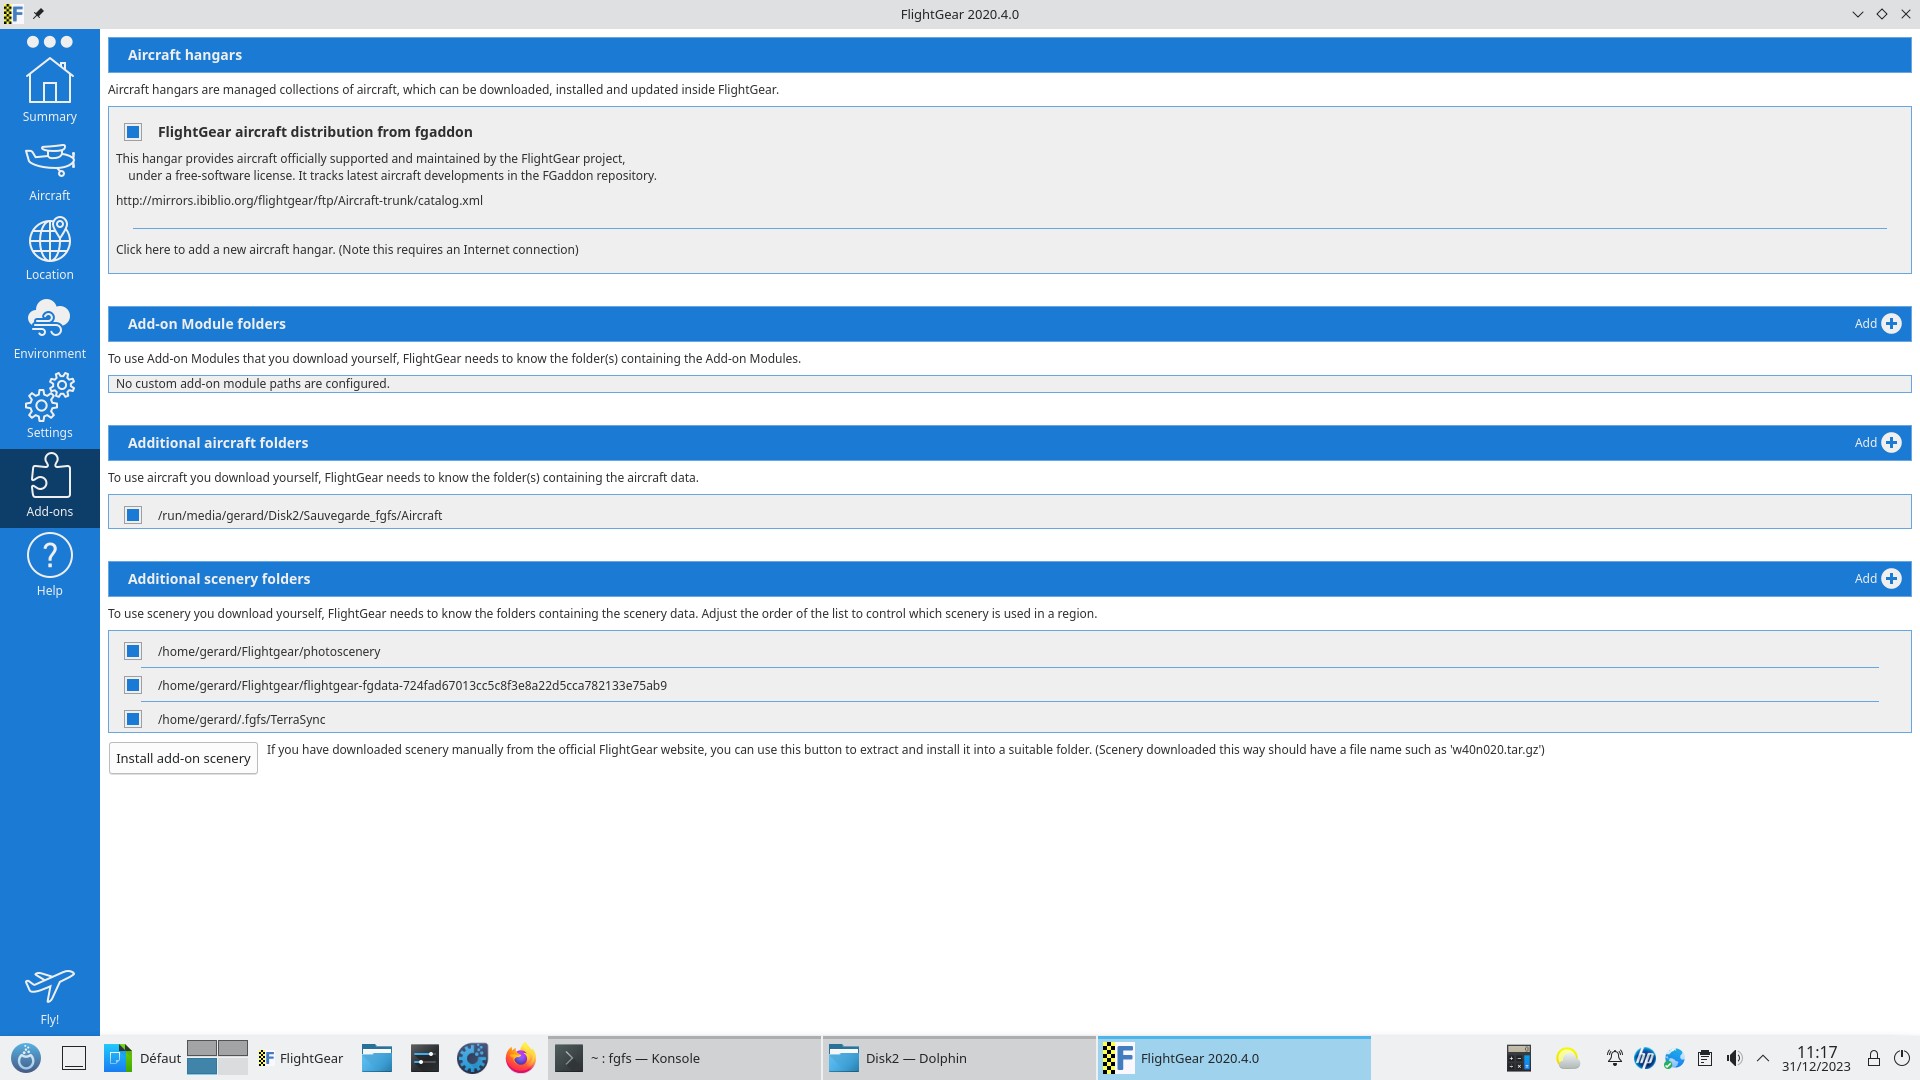Launch Firefox from the taskbar

[x=521, y=1058]
